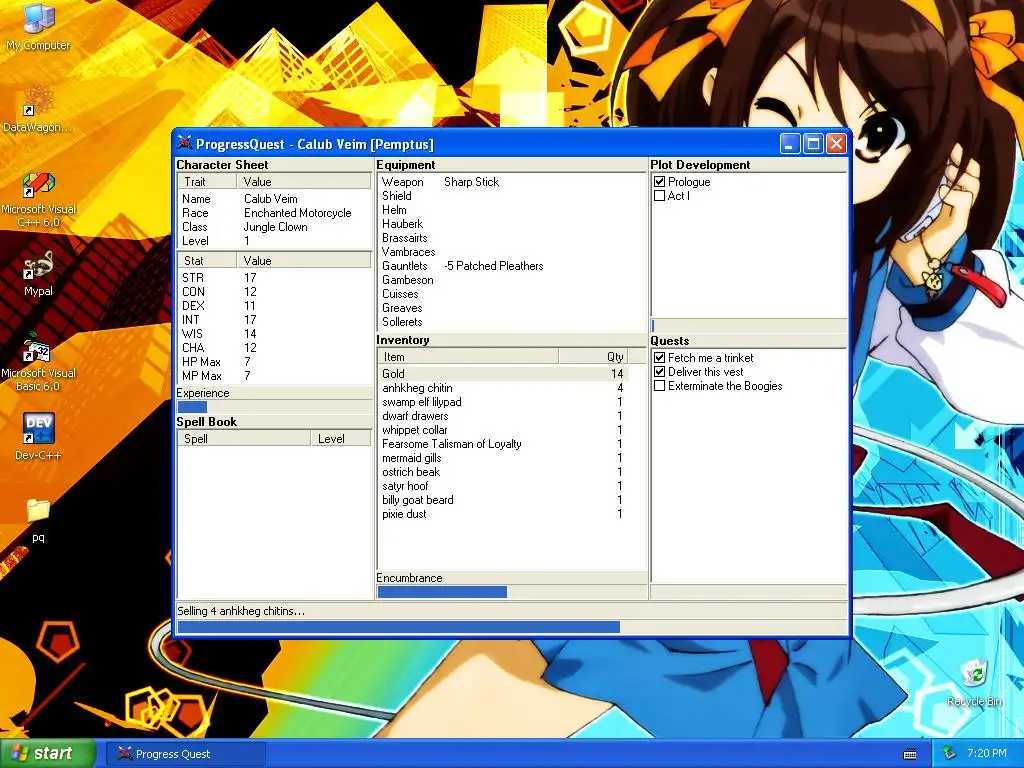Click the Spell column header
Image resolution: width=1024 pixels, height=768 pixels.
tap(244, 439)
